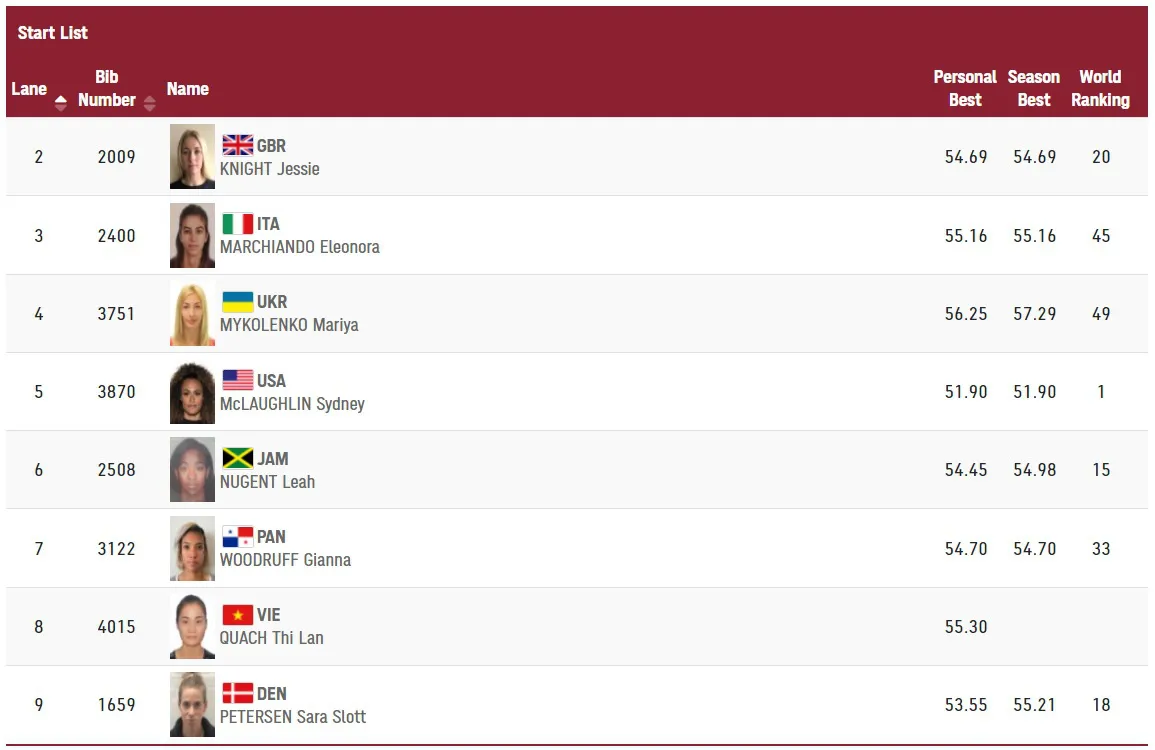Sort the list by Lane column arrow
Image resolution: width=1155 pixels, height=750 pixels.
tap(60, 103)
